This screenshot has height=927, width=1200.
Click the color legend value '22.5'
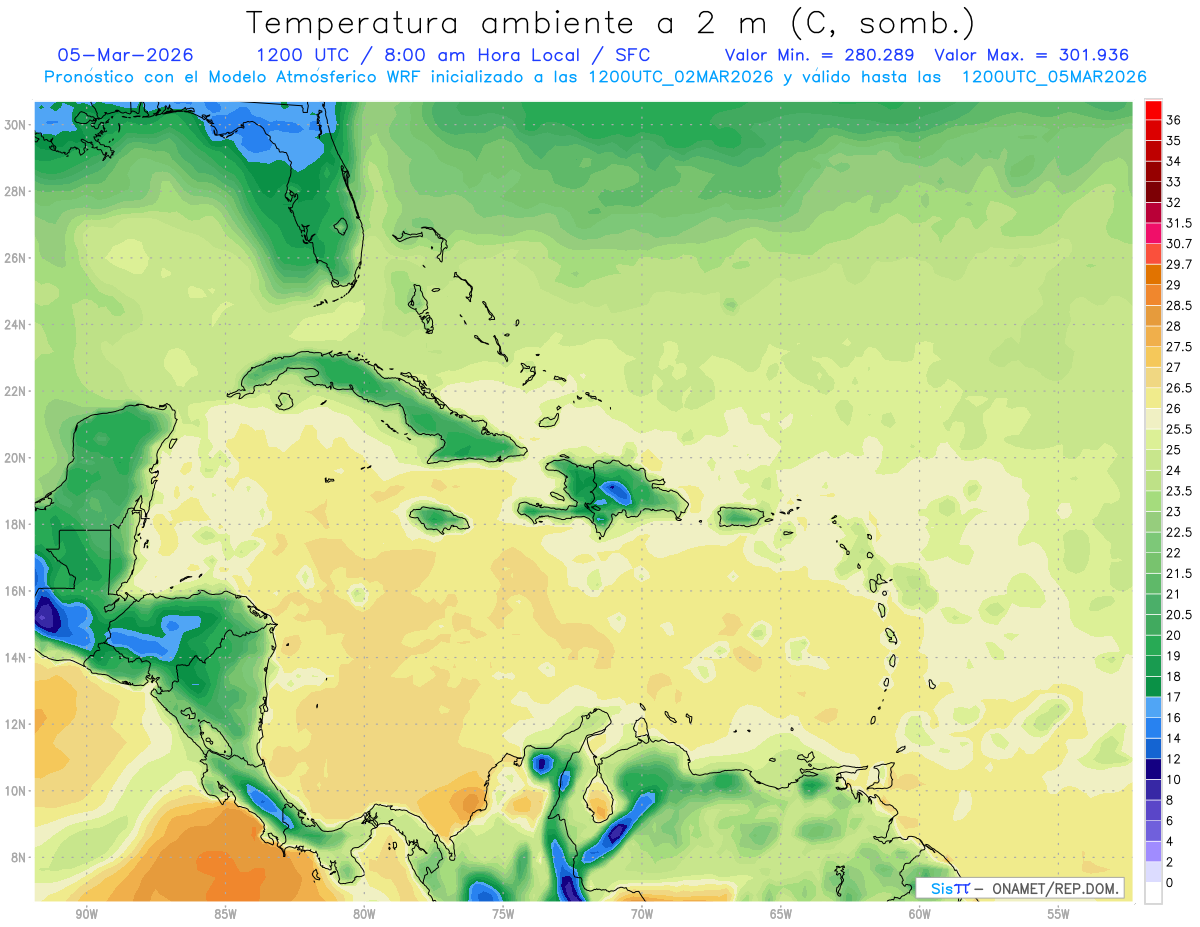tap(1179, 532)
